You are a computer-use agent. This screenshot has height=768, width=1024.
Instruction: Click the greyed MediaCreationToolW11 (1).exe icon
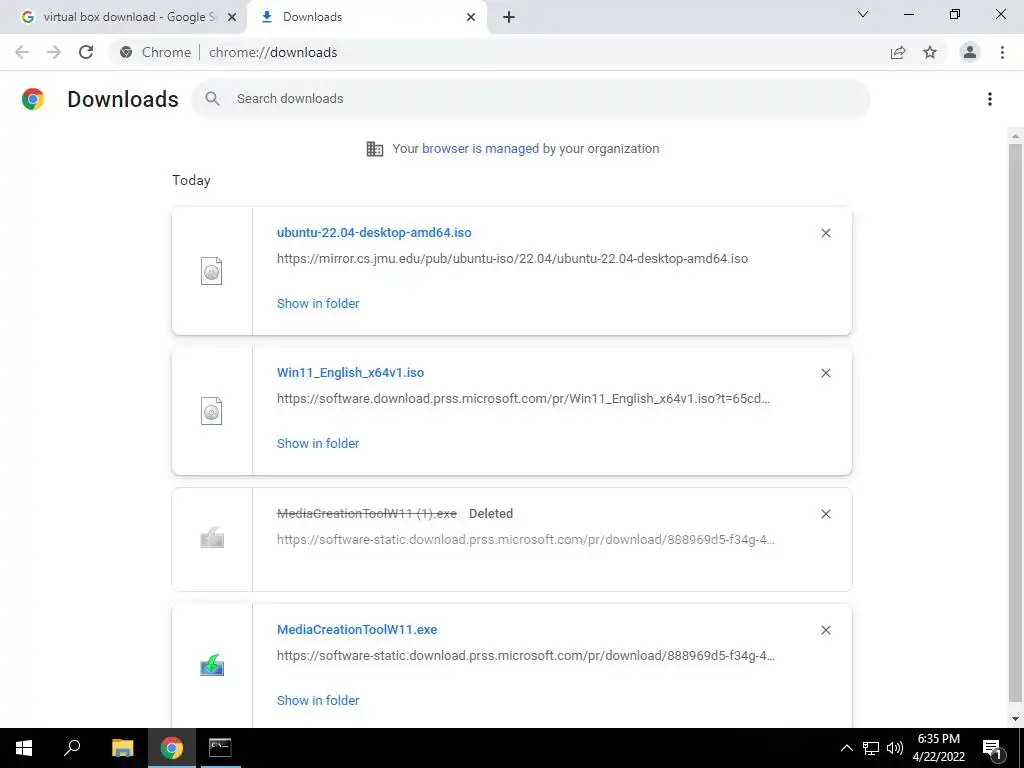pyautogui.click(x=212, y=538)
